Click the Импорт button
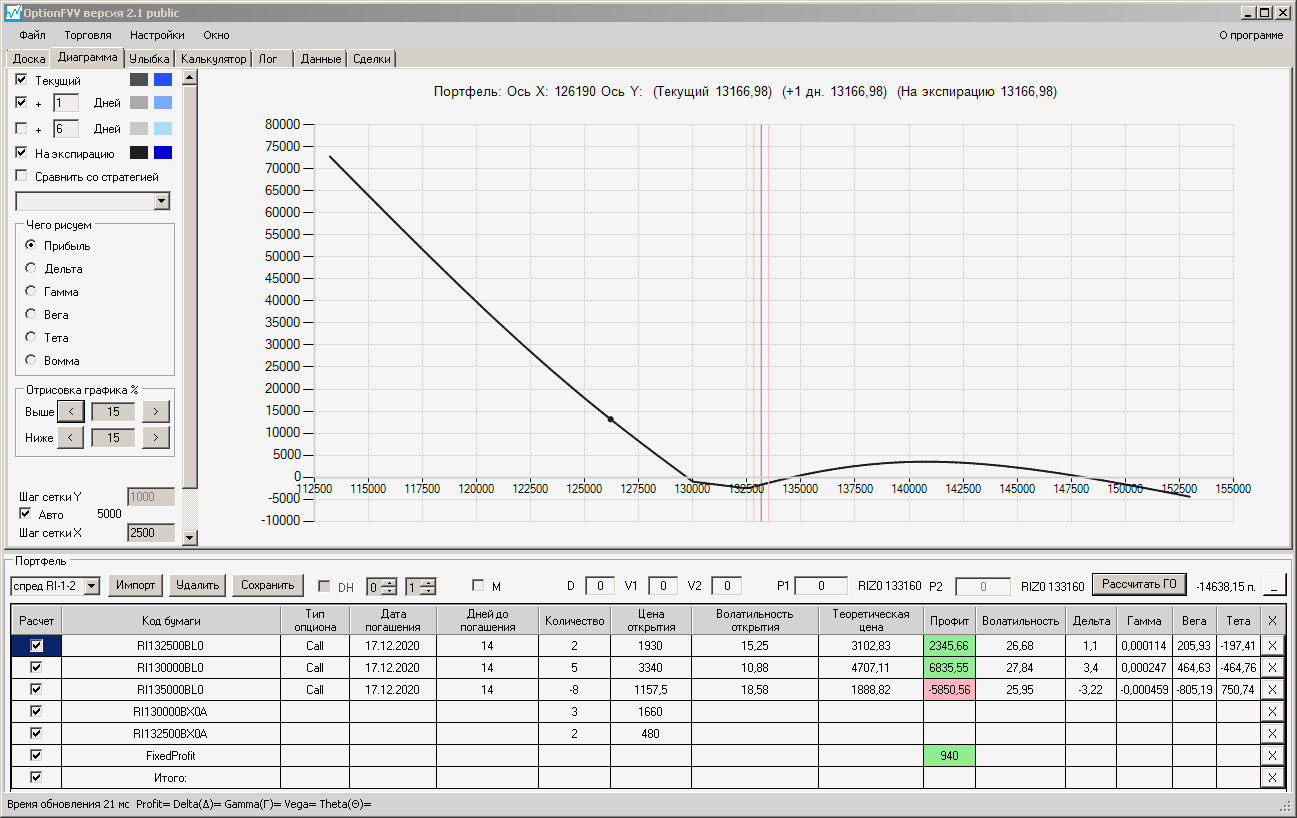The height and width of the screenshot is (818, 1297). point(136,586)
